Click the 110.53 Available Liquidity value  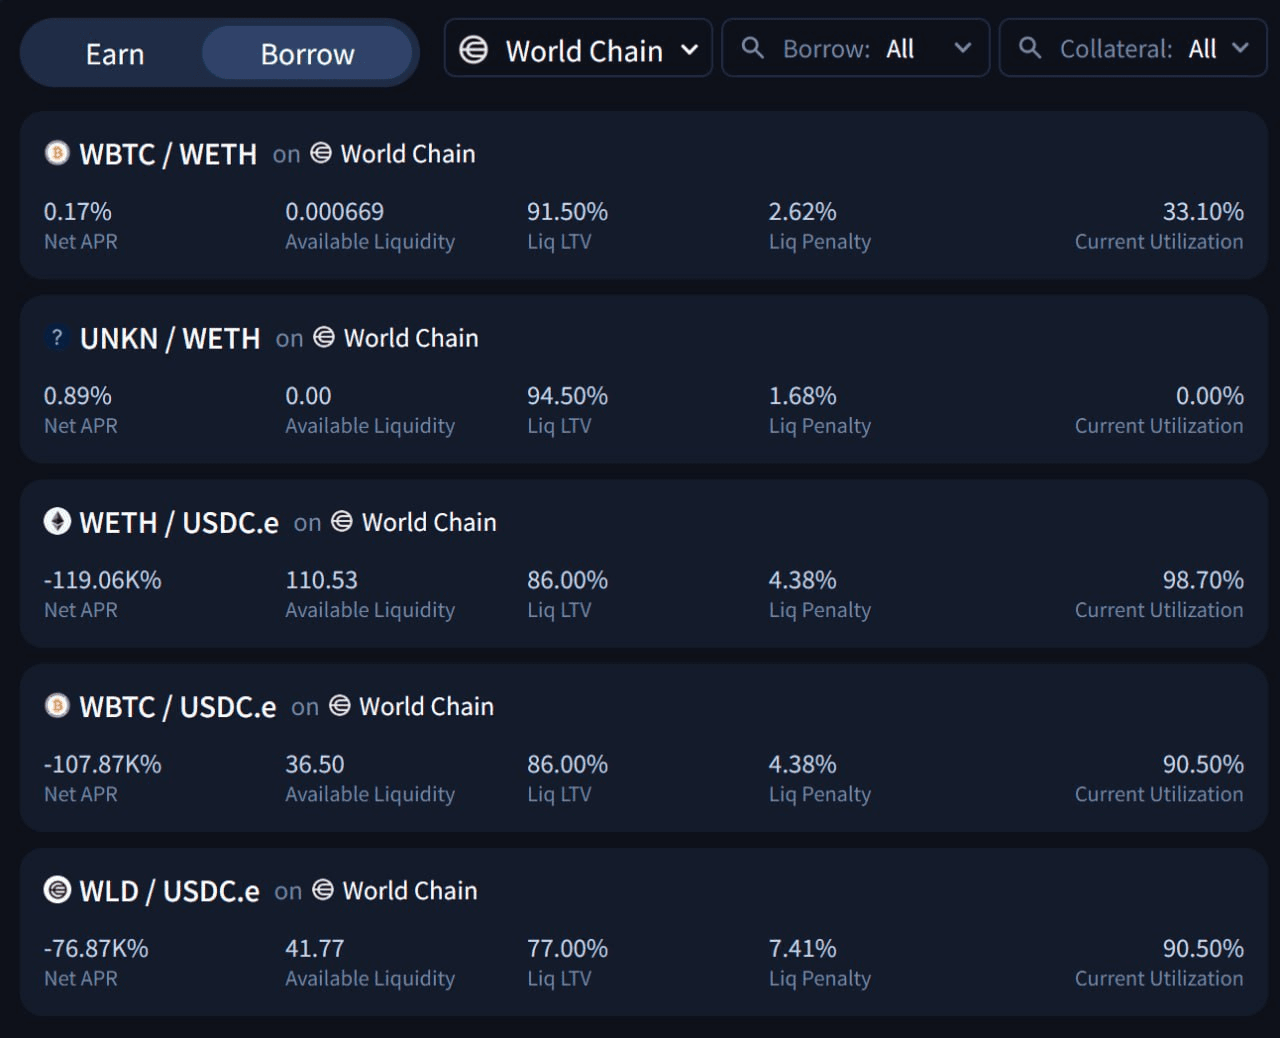[x=321, y=580]
